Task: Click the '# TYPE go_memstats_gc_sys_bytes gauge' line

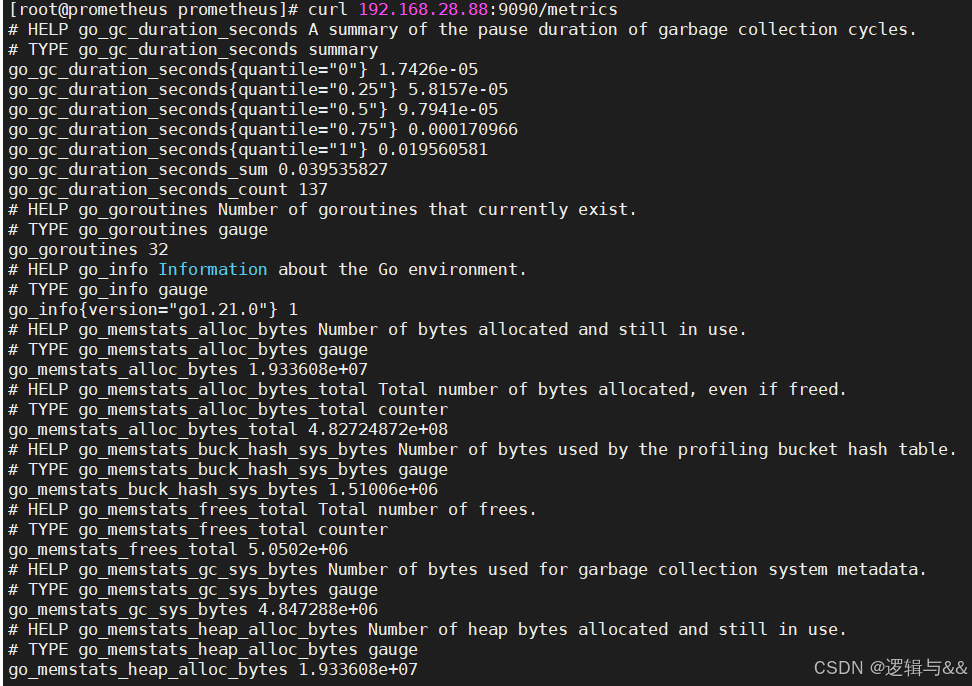Action: click(x=193, y=589)
